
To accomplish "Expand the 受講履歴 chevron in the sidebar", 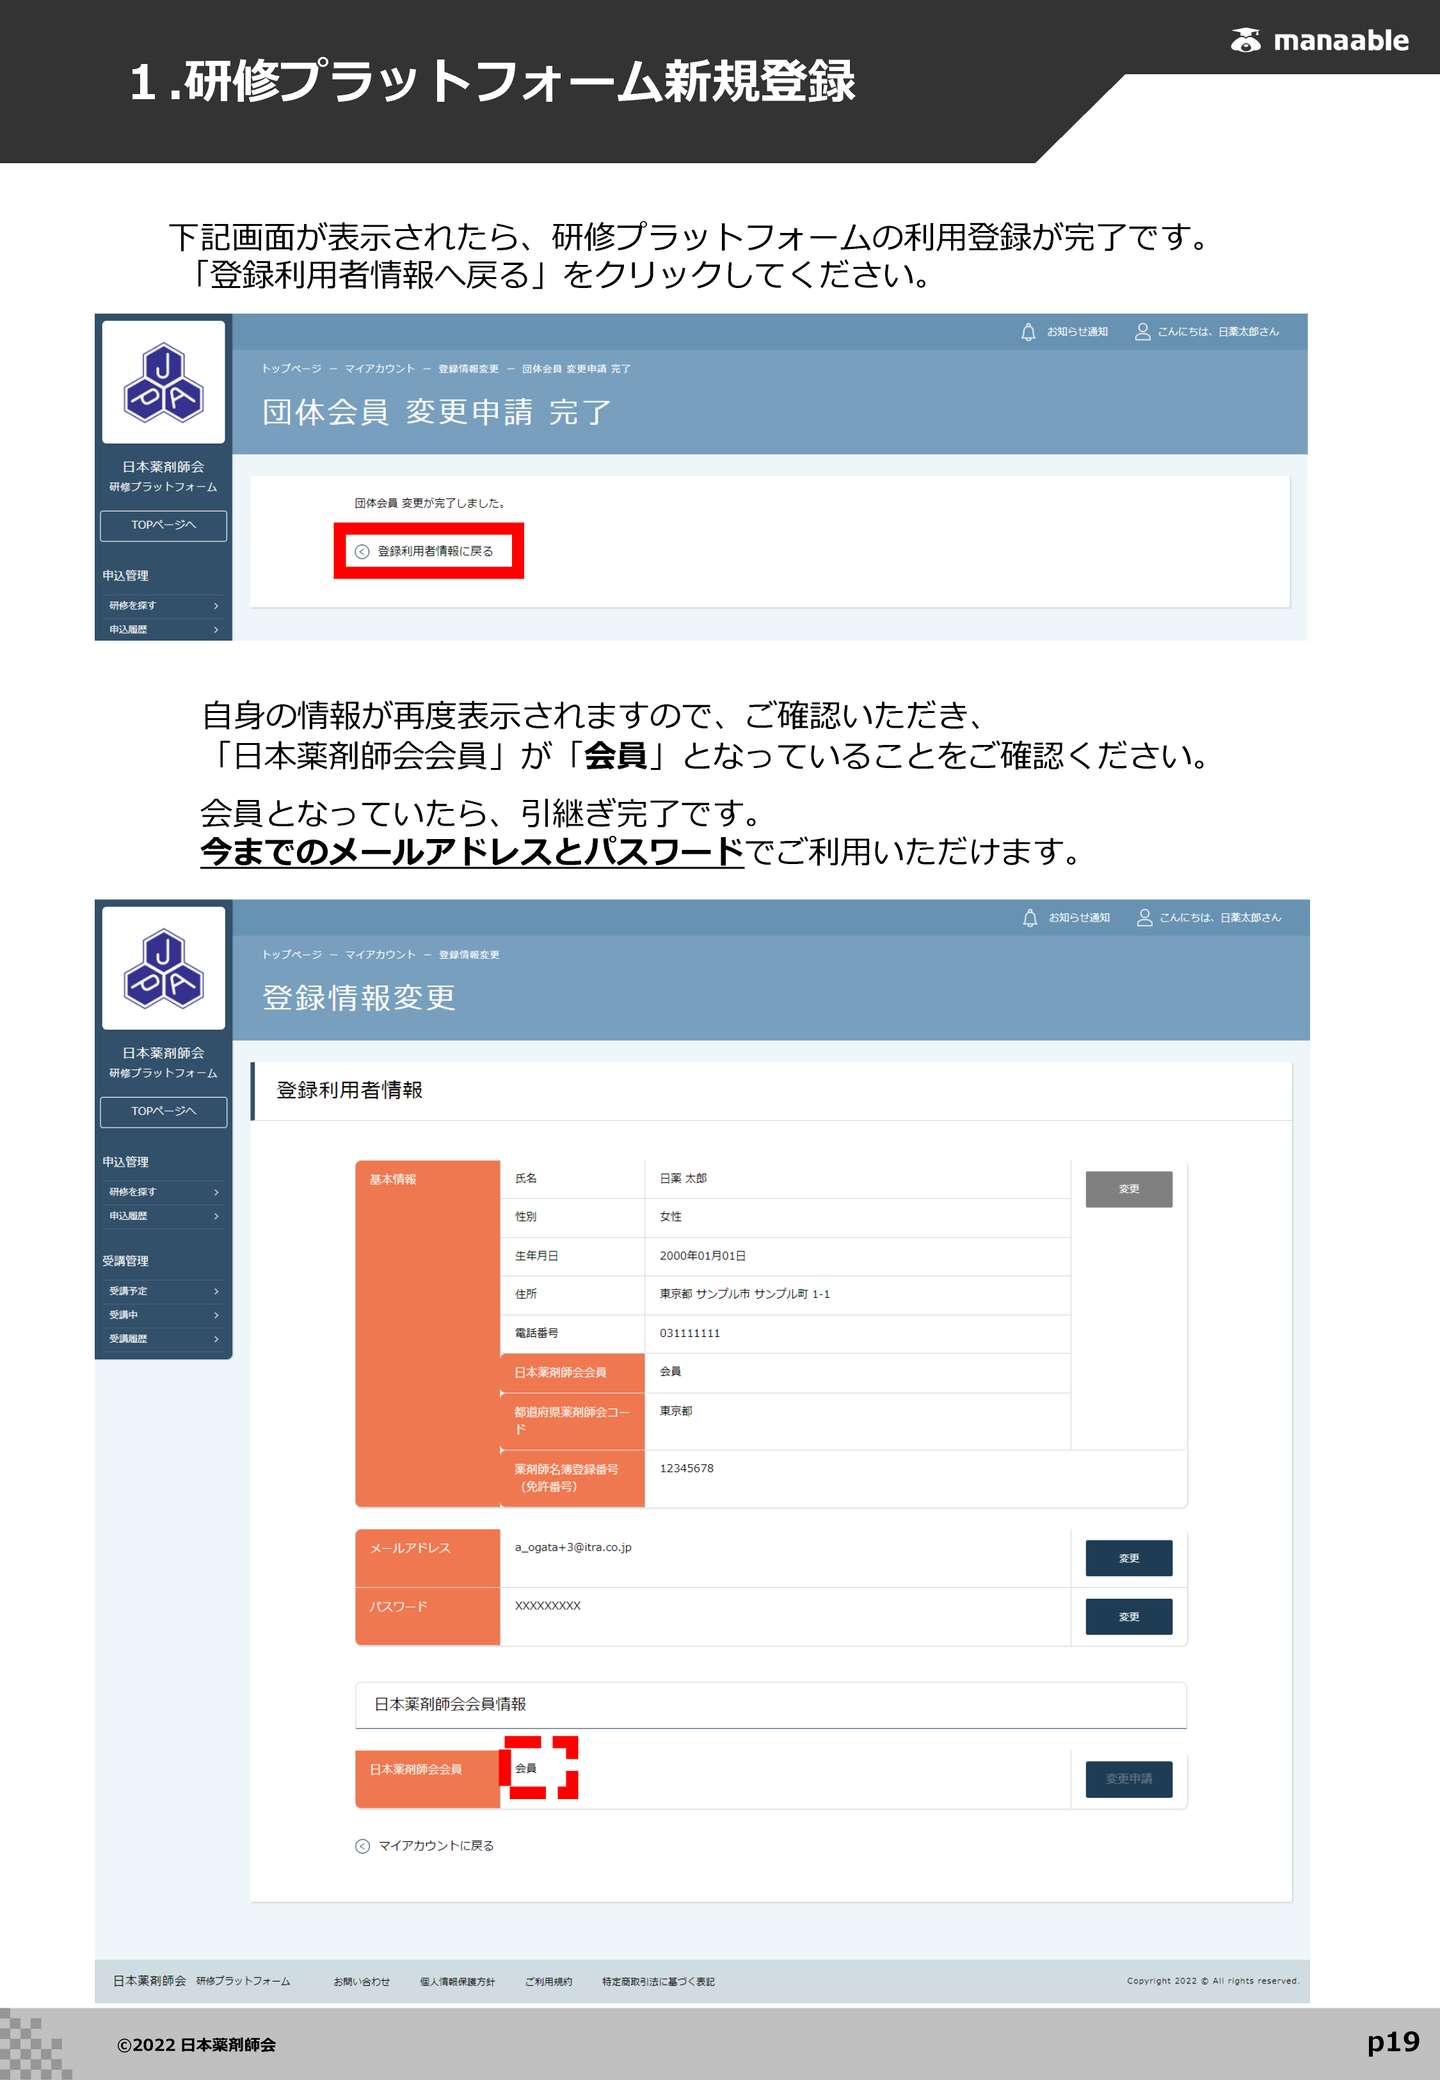I will [216, 1339].
